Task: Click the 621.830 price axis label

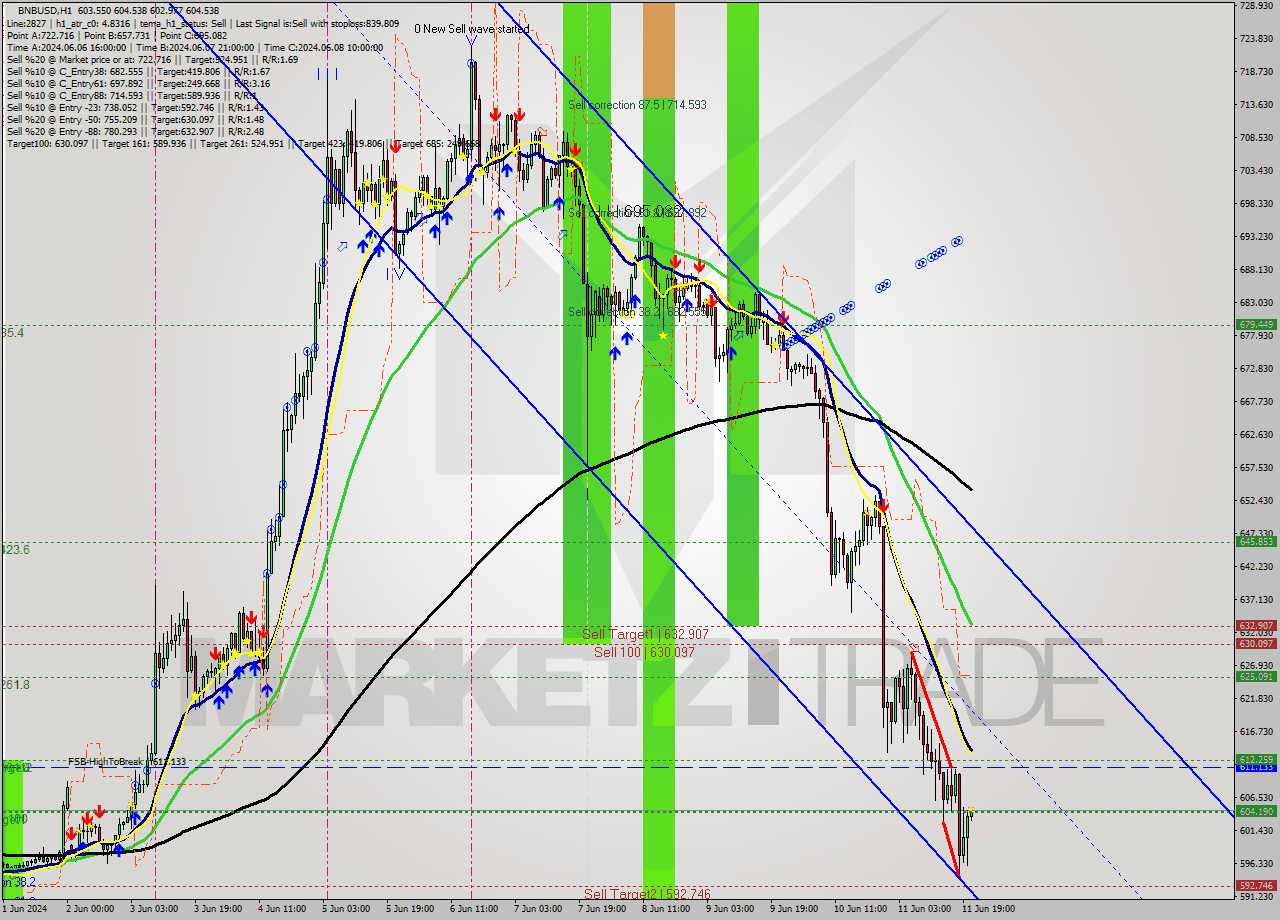Action: [1256, 698]
